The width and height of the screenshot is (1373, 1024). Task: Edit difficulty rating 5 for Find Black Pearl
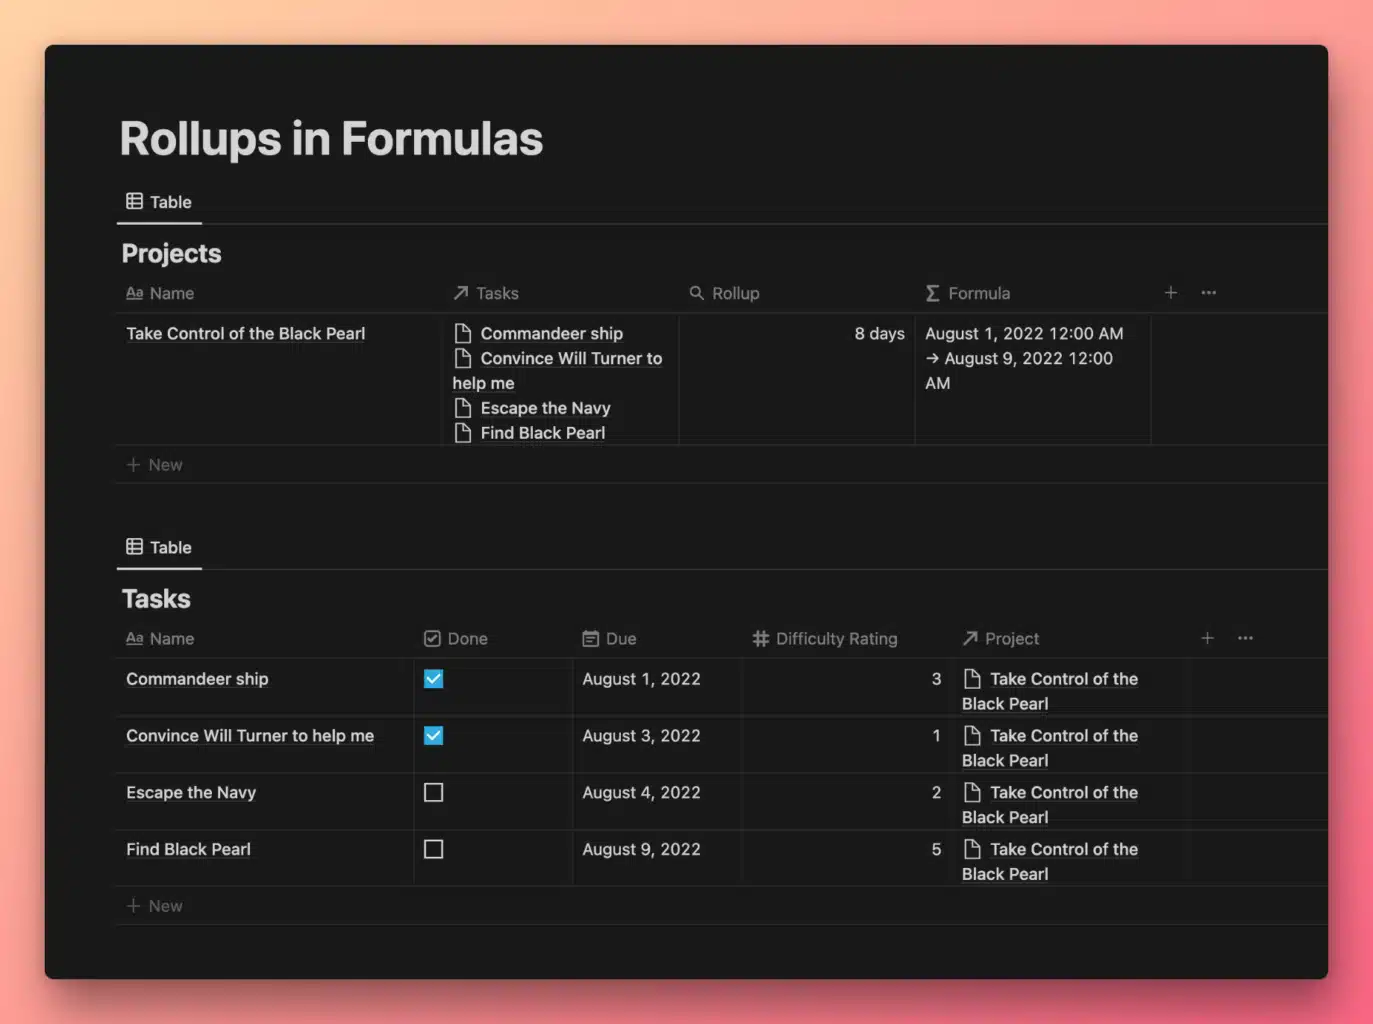[x=936, y=850]
